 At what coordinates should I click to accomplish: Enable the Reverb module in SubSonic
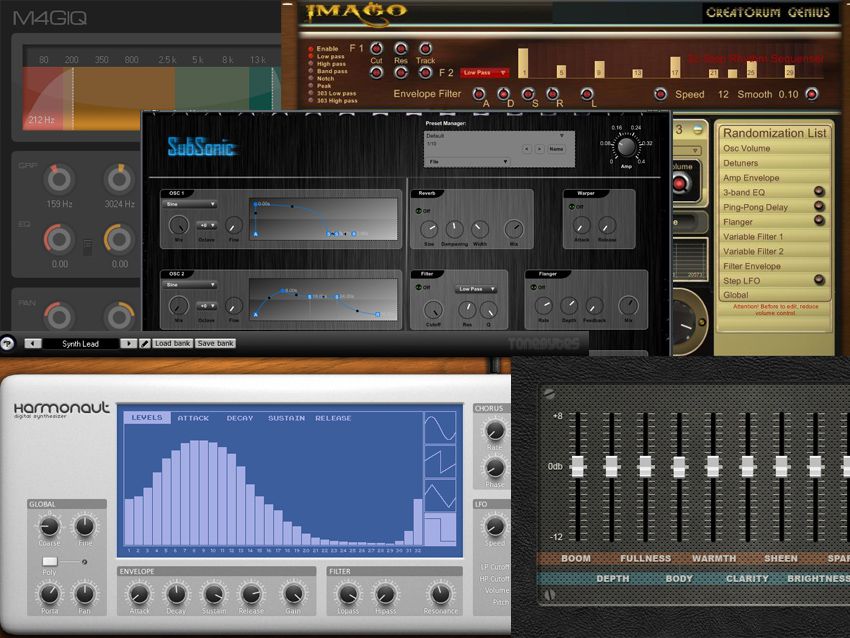click(421, 210)
